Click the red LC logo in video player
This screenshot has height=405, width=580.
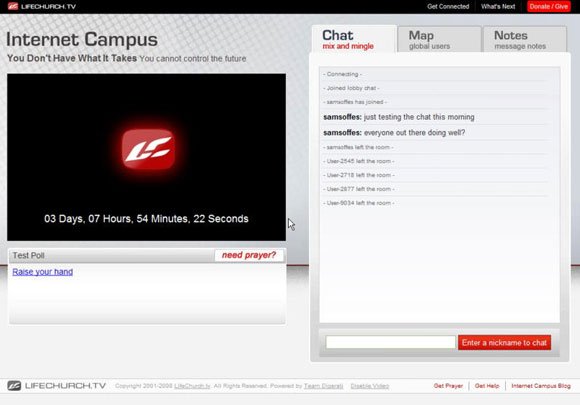click(148, 149)
